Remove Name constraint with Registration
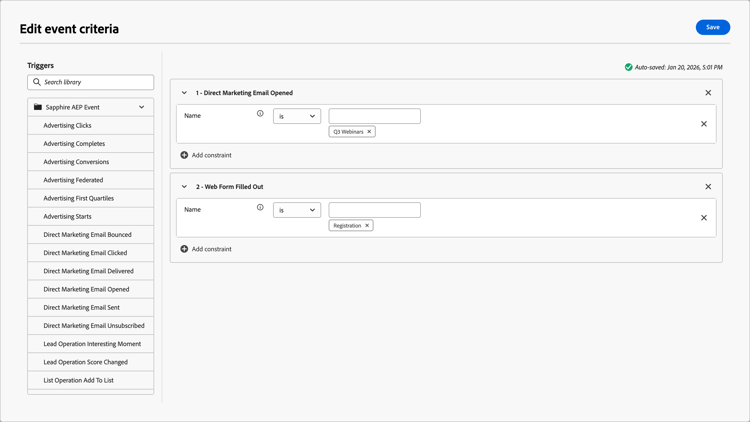This screenshot has height=422, width=750. 704,218
